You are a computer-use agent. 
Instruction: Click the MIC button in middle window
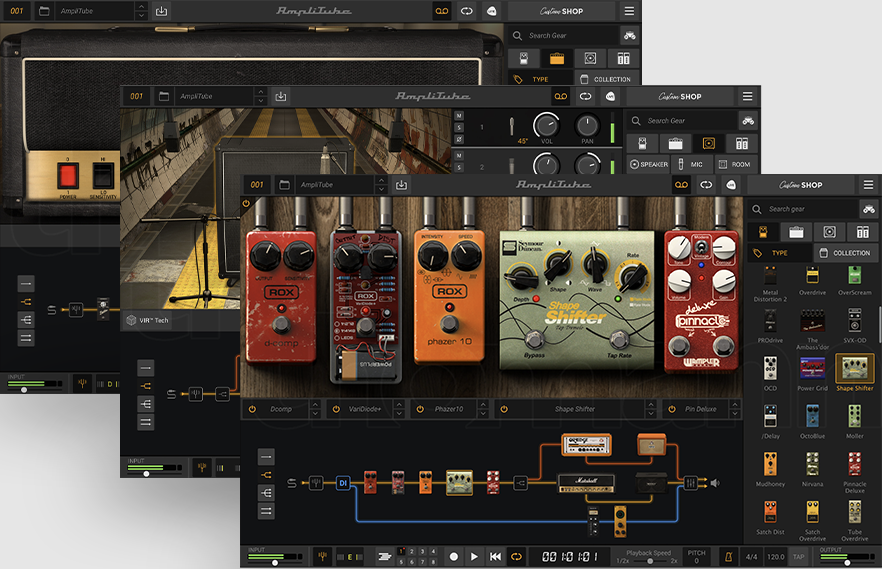[x=691, y=165]
